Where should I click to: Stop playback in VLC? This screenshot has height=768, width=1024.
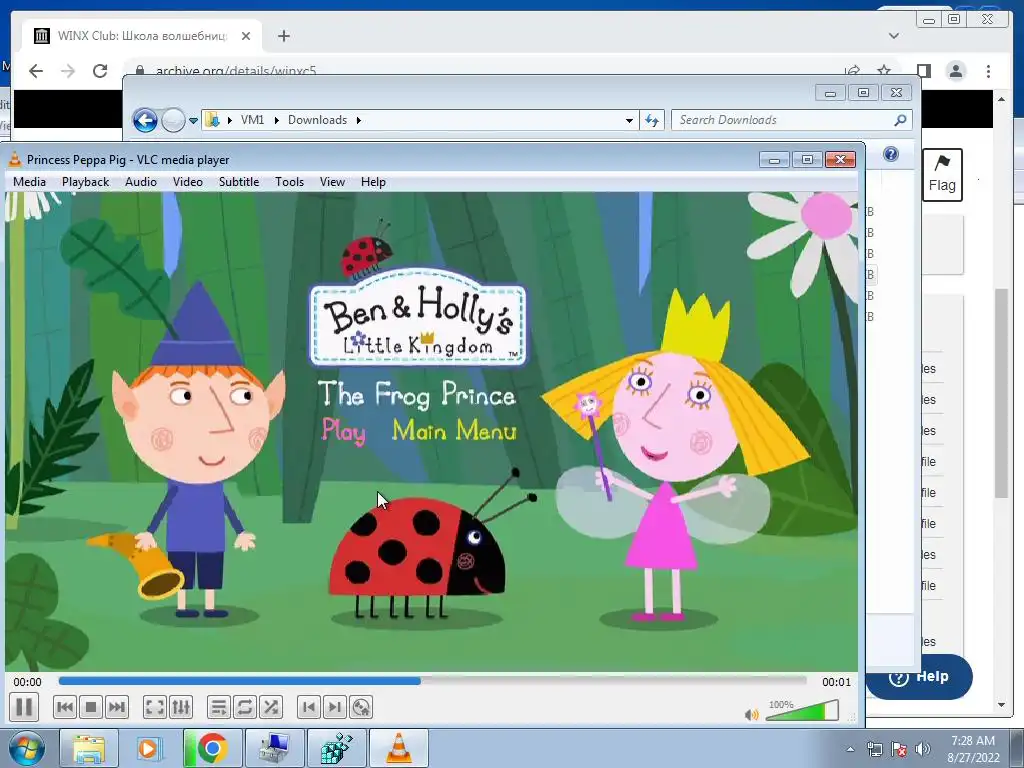[91, 707]
